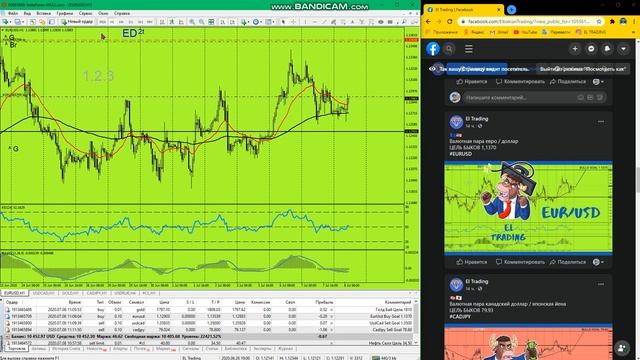
Task: Open the periodicity clock dropdown in toolbar
Action: (x=258, y=22)
